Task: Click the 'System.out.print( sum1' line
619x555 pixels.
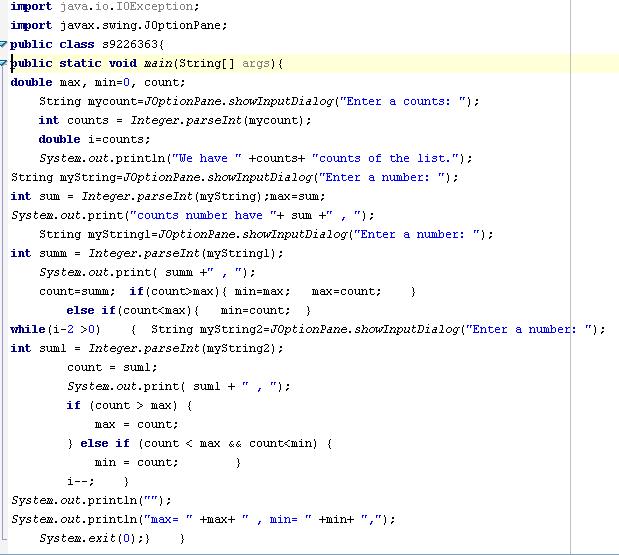Action: [x=178, y=386]
